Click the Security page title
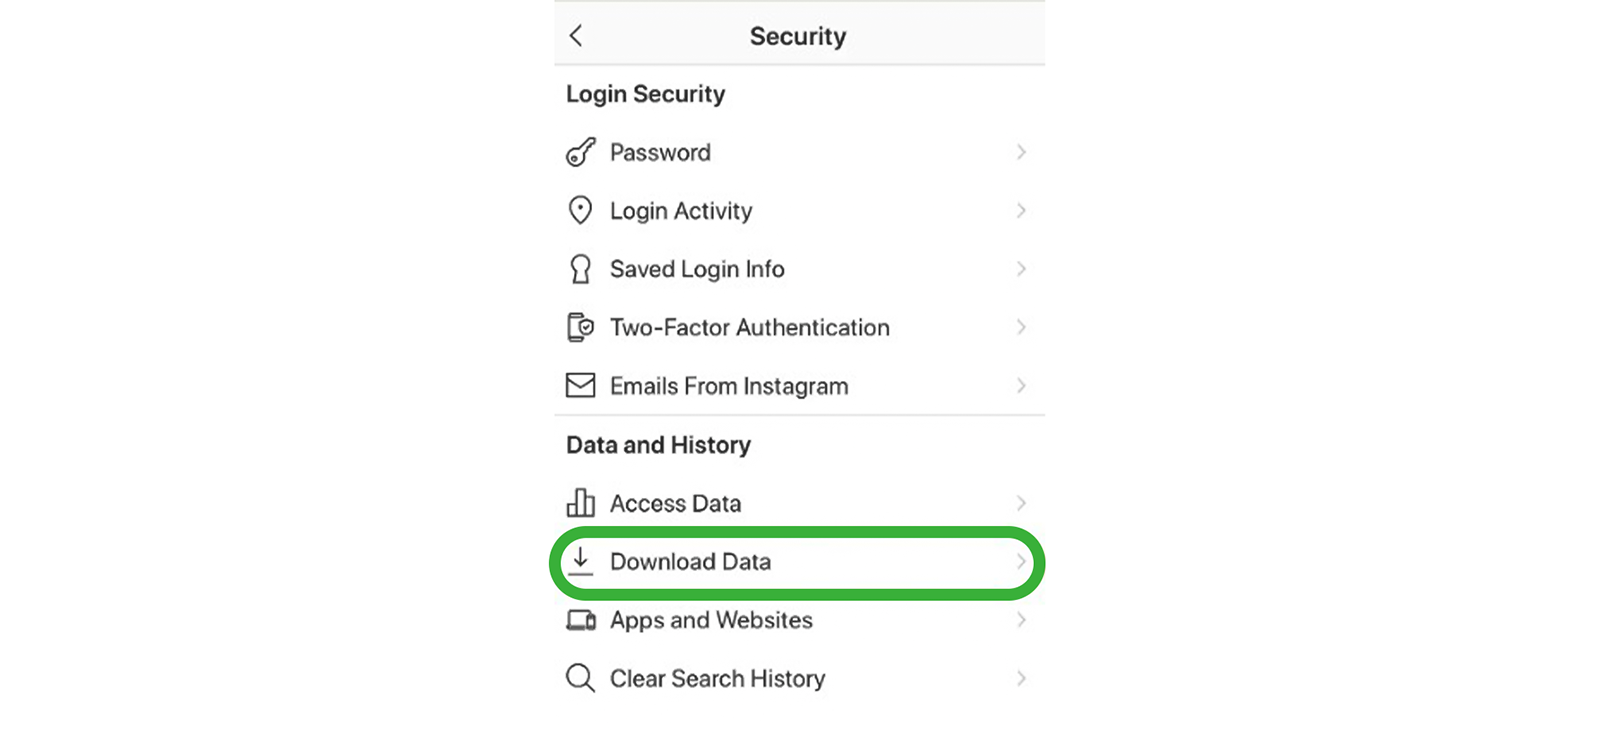The image size is (1600, 739). (x=798, y=37)
